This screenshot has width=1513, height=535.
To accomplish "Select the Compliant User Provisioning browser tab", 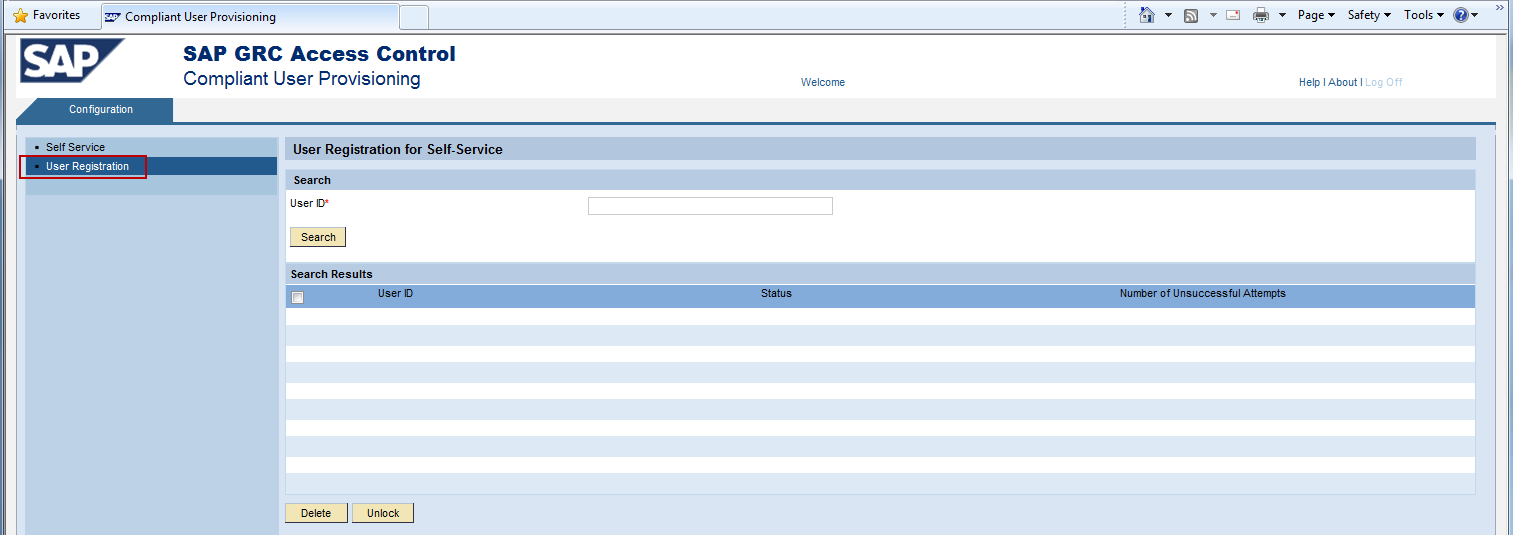I will click(249, 17).
